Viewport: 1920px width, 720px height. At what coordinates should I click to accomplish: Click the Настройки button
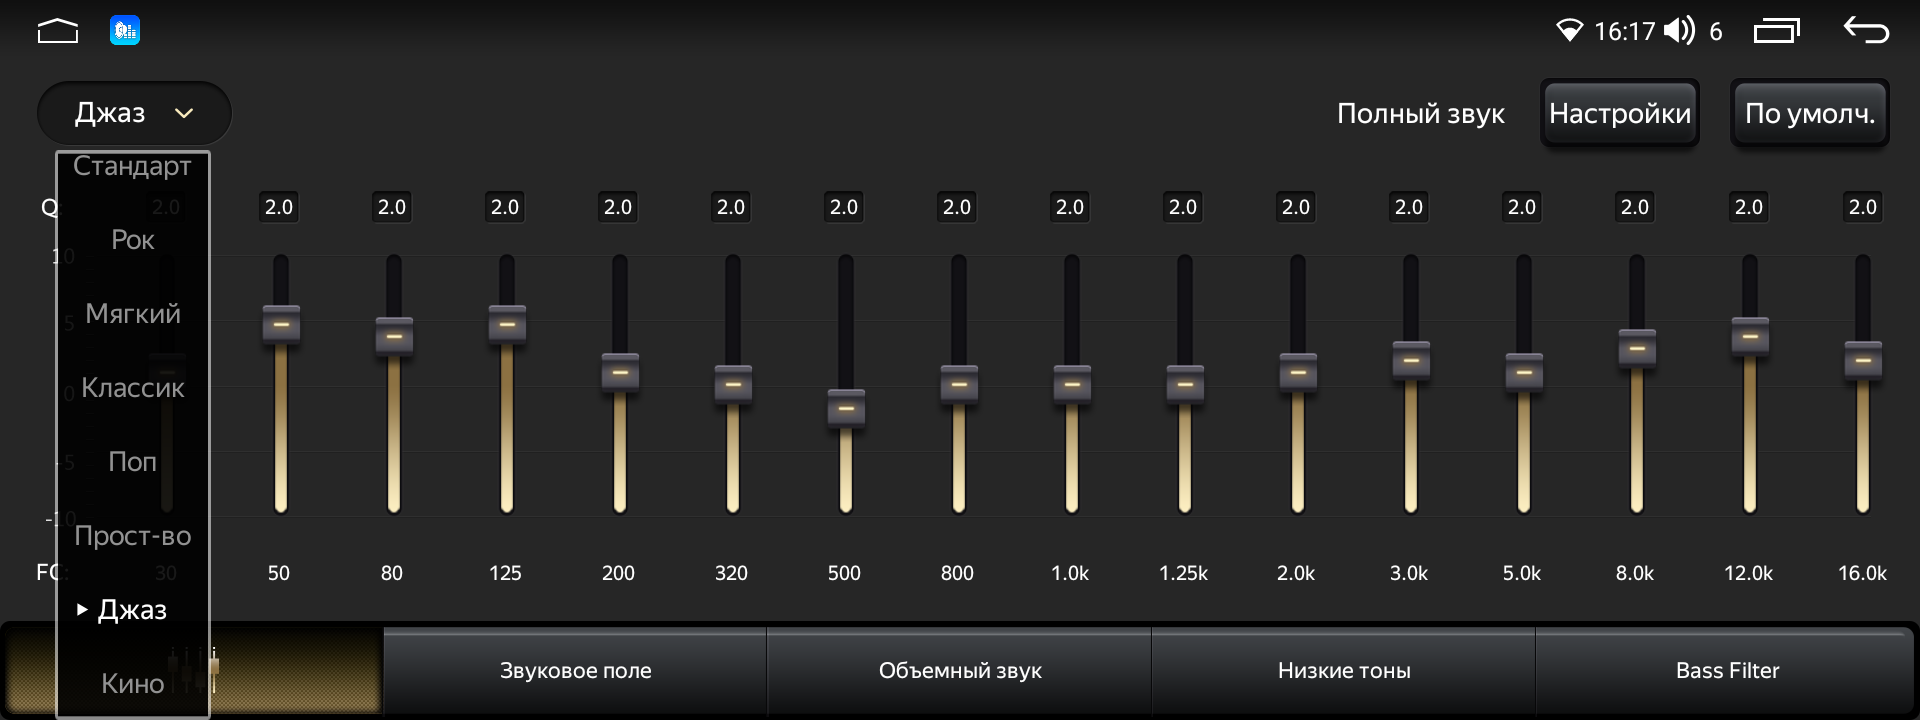(x=1619, y=114)
